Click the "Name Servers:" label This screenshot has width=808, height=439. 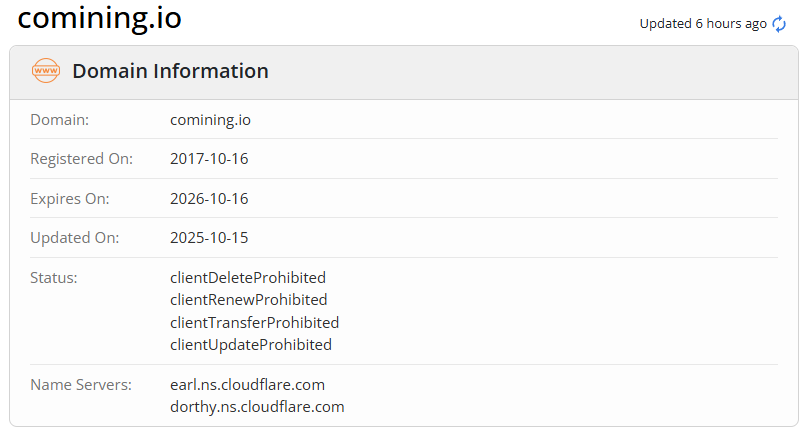click(x=81, y=384)
